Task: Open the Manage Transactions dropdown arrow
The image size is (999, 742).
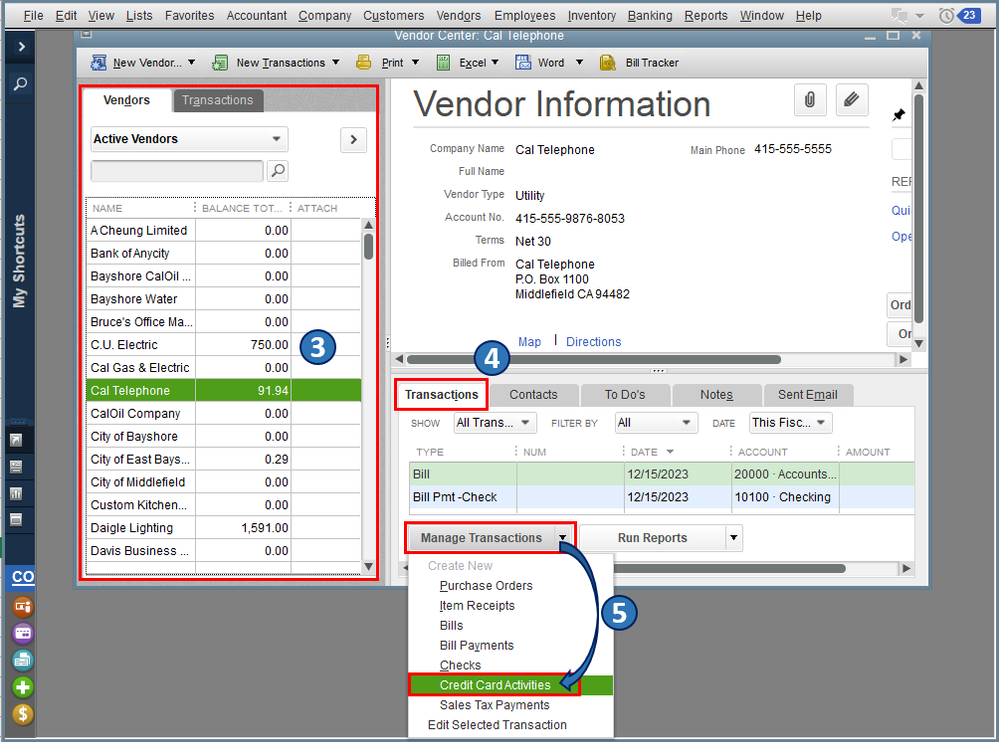Action: coord(563,538)
